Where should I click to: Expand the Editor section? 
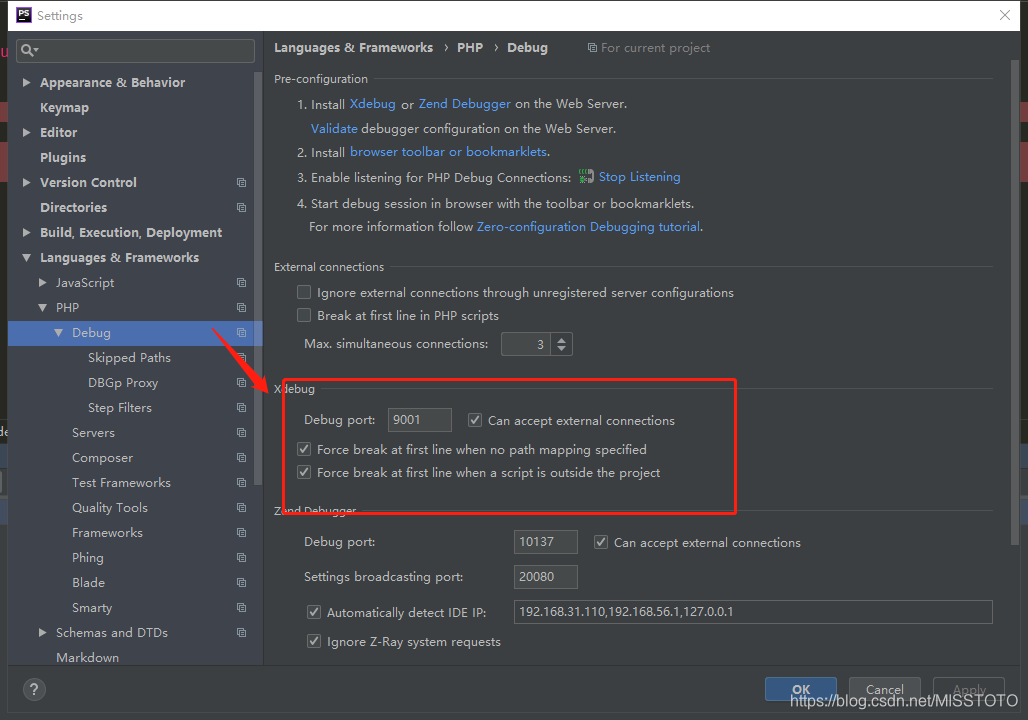coord(26,132)
